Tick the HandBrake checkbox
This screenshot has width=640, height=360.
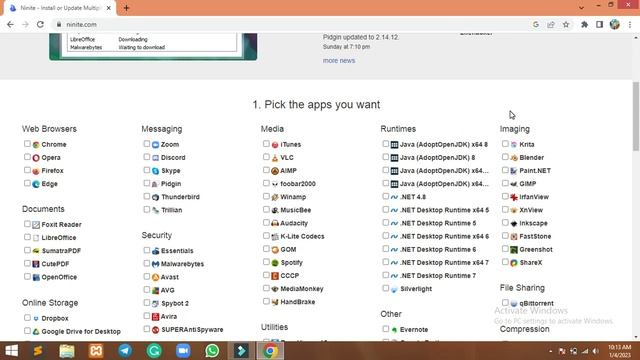[266, 301]
